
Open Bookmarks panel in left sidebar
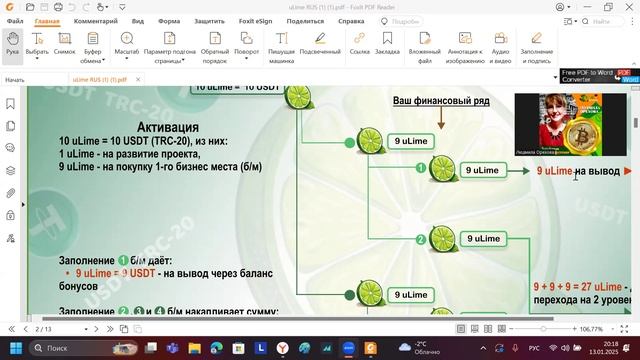click(11, 104)
